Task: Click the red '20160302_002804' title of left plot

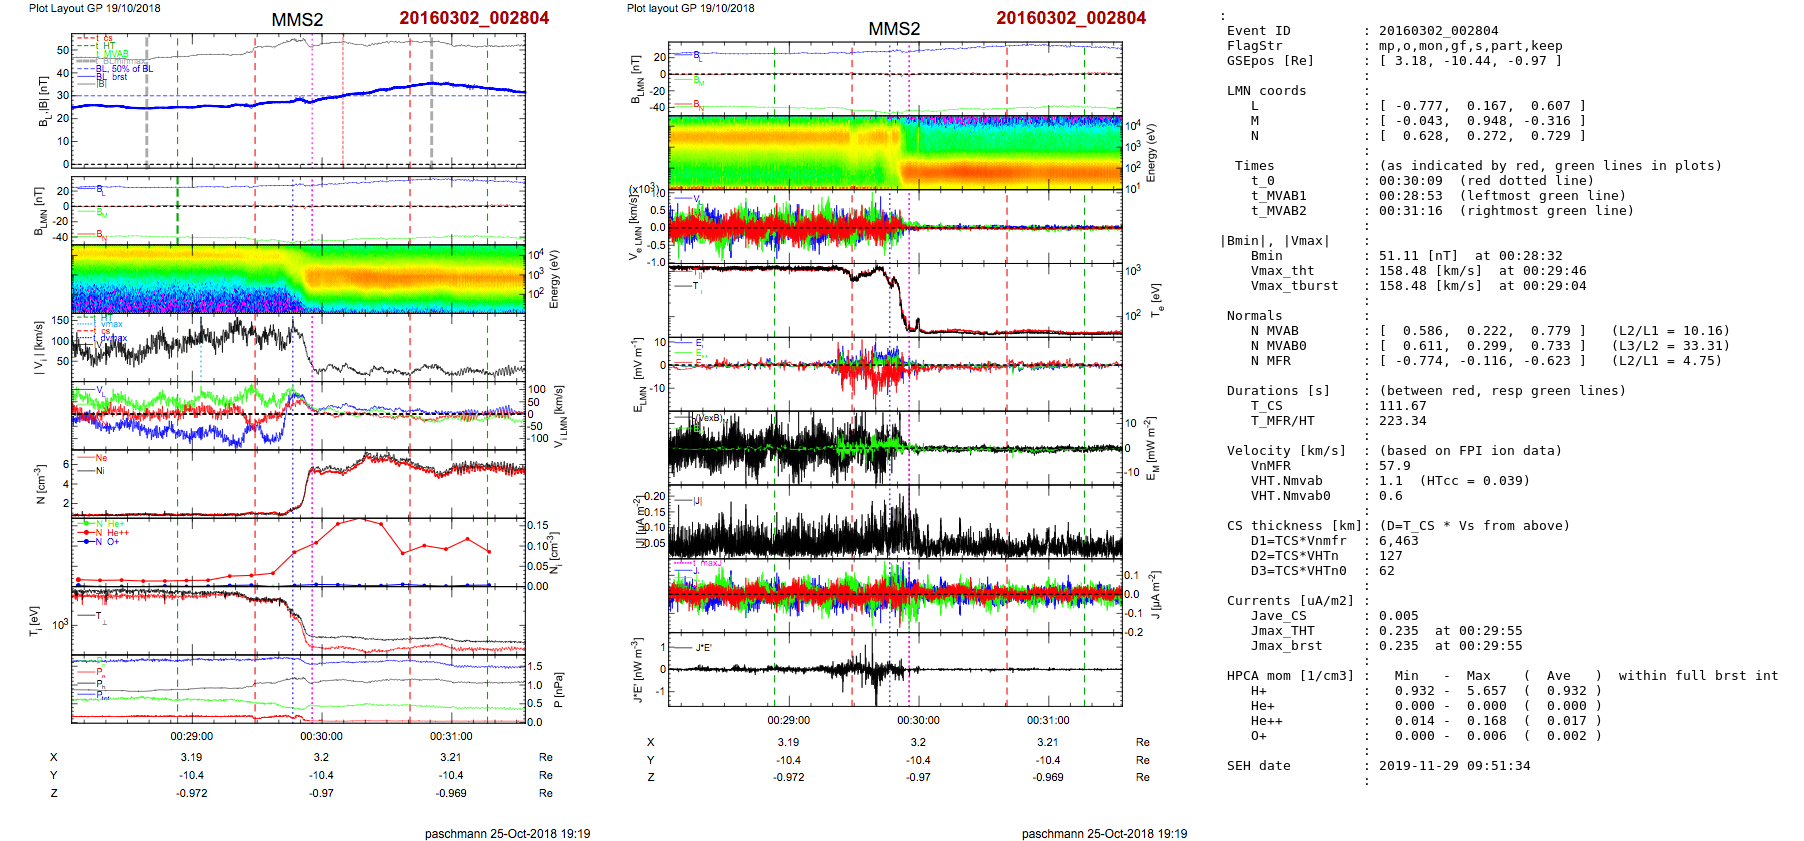Action: (474, 18)
